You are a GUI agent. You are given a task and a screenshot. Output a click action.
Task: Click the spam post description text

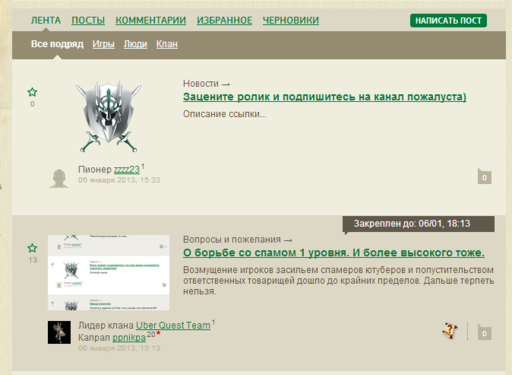click(338, 281)
